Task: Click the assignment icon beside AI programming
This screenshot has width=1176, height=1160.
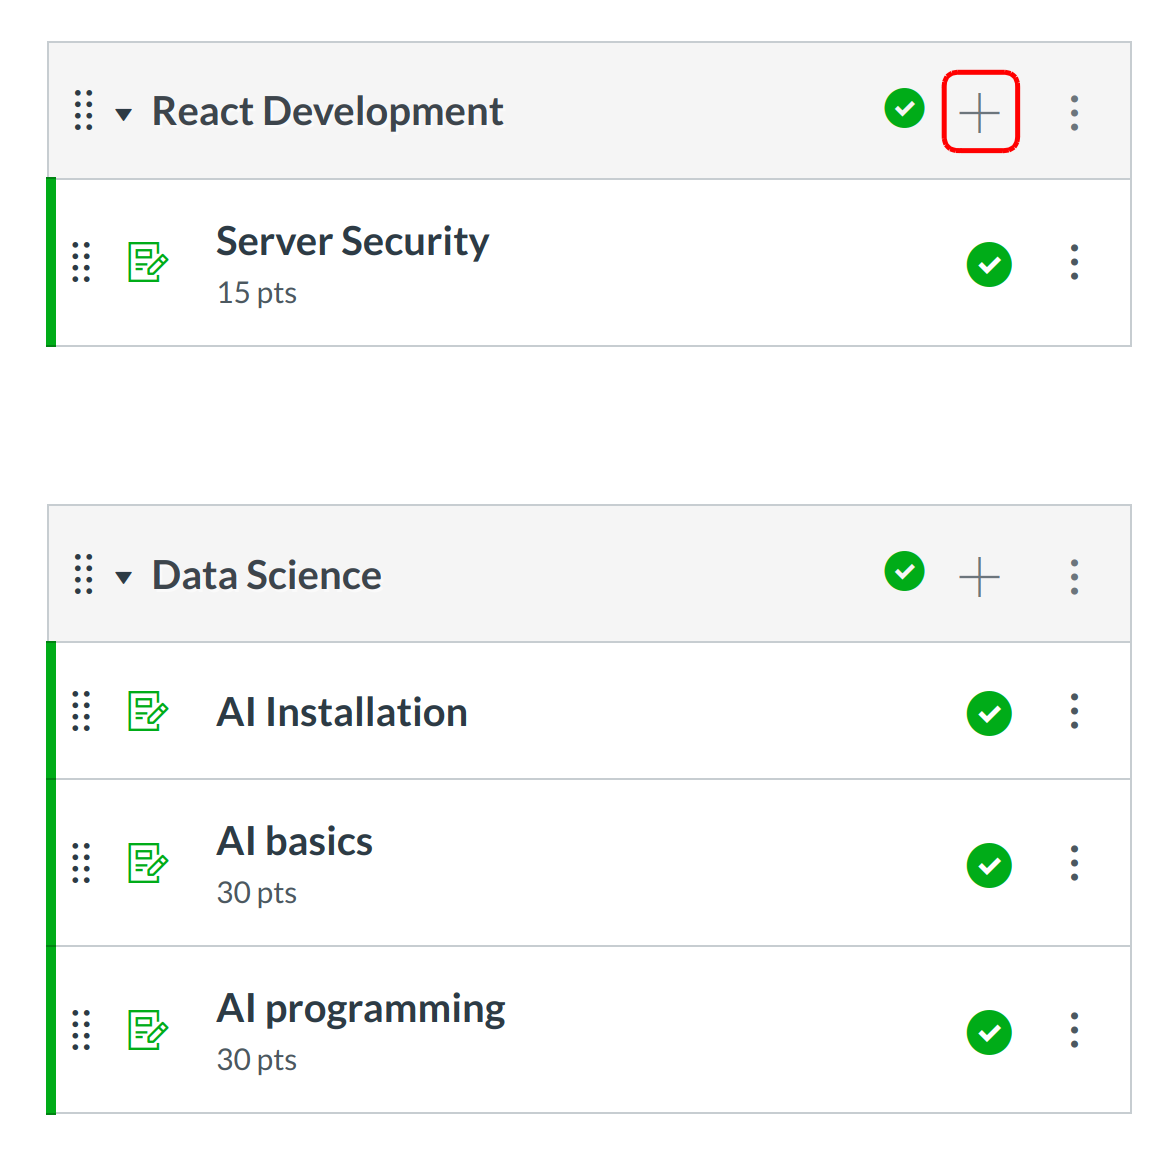Action: tap(148, 1030)
